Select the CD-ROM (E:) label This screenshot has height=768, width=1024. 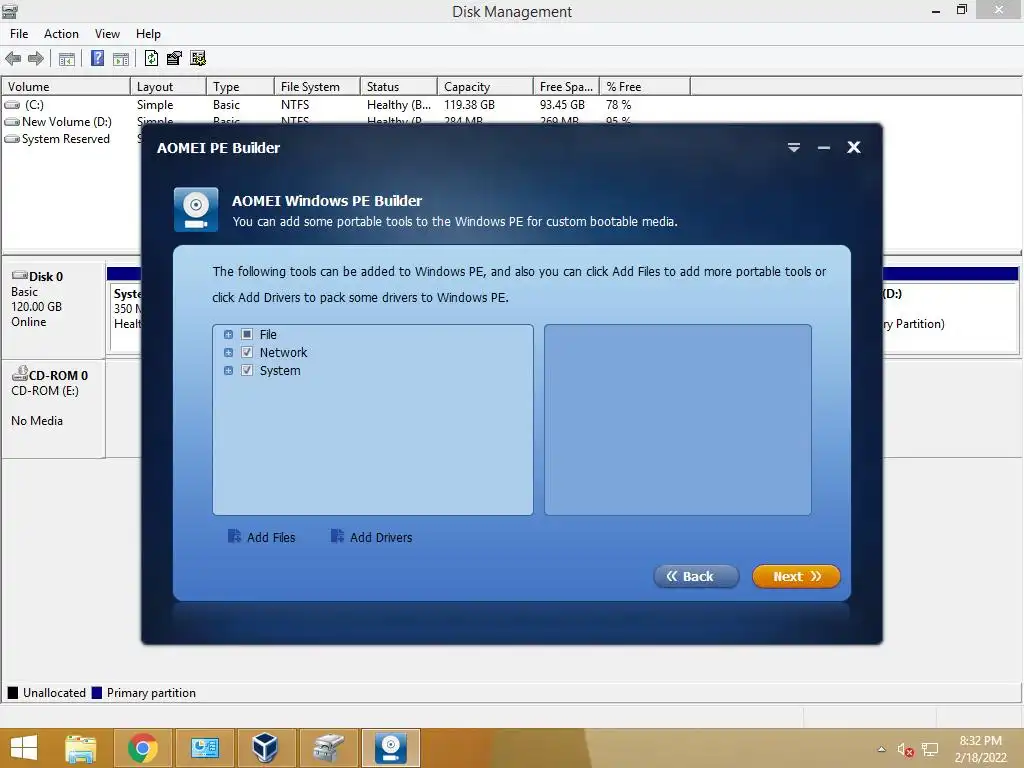(45, 391)
